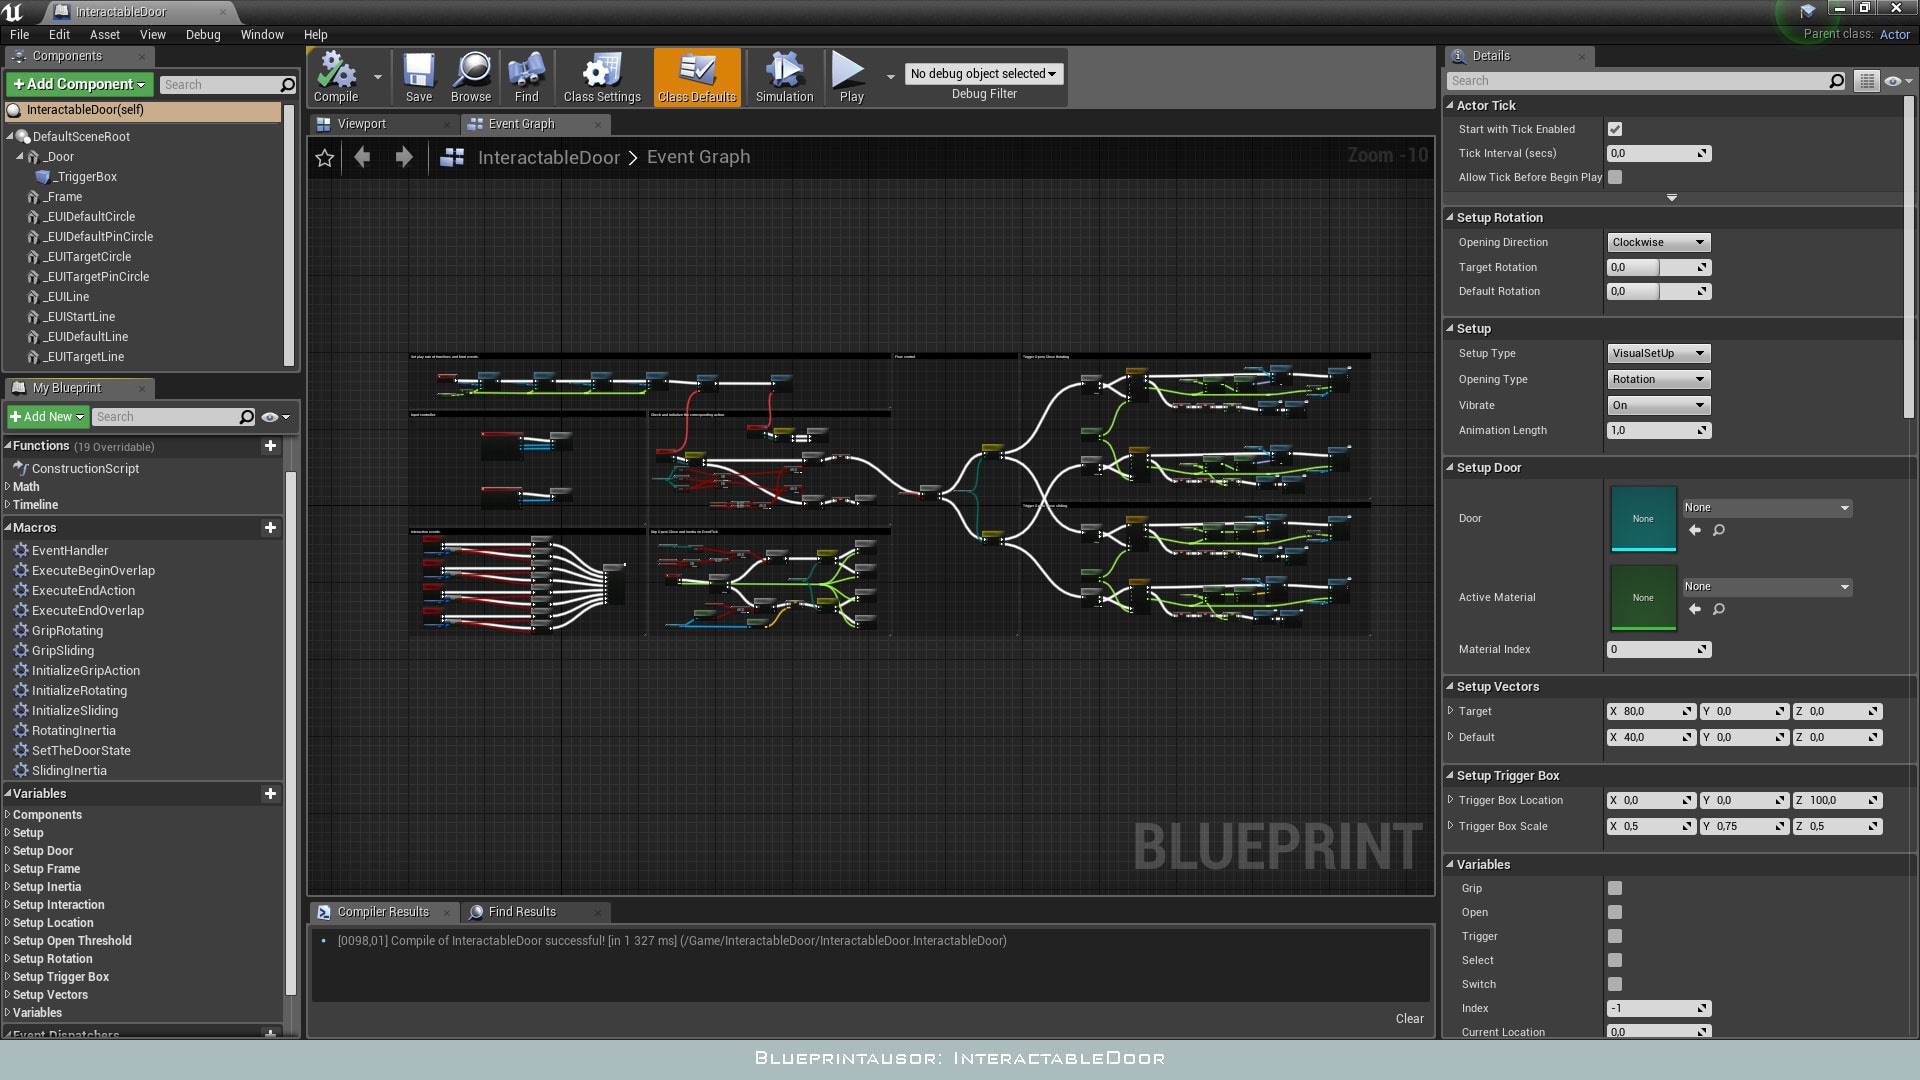Open the Debug menu

[203, 34]
